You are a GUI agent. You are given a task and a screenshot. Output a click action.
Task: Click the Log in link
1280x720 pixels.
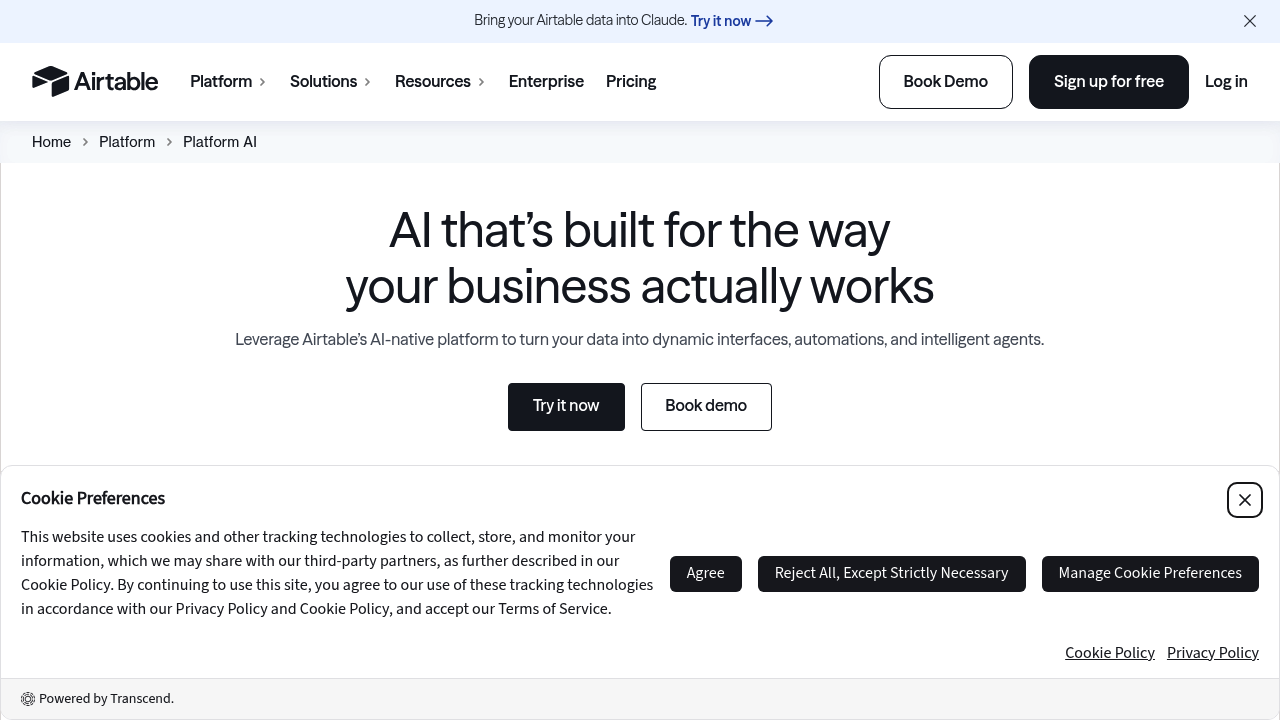point(1226,82)
